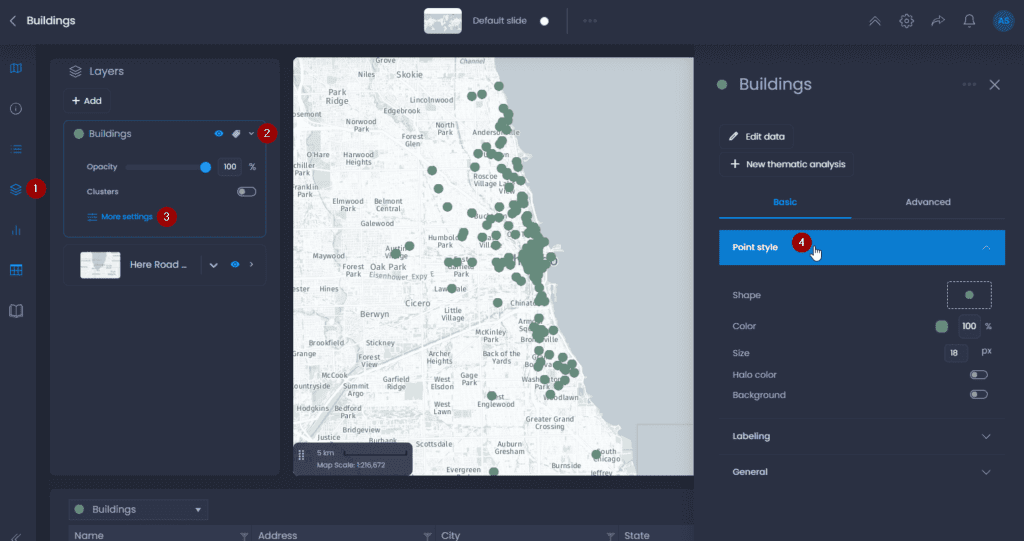Expand the Labeling section
Viewport: 1024px width, 541px height.
[862, 436]
